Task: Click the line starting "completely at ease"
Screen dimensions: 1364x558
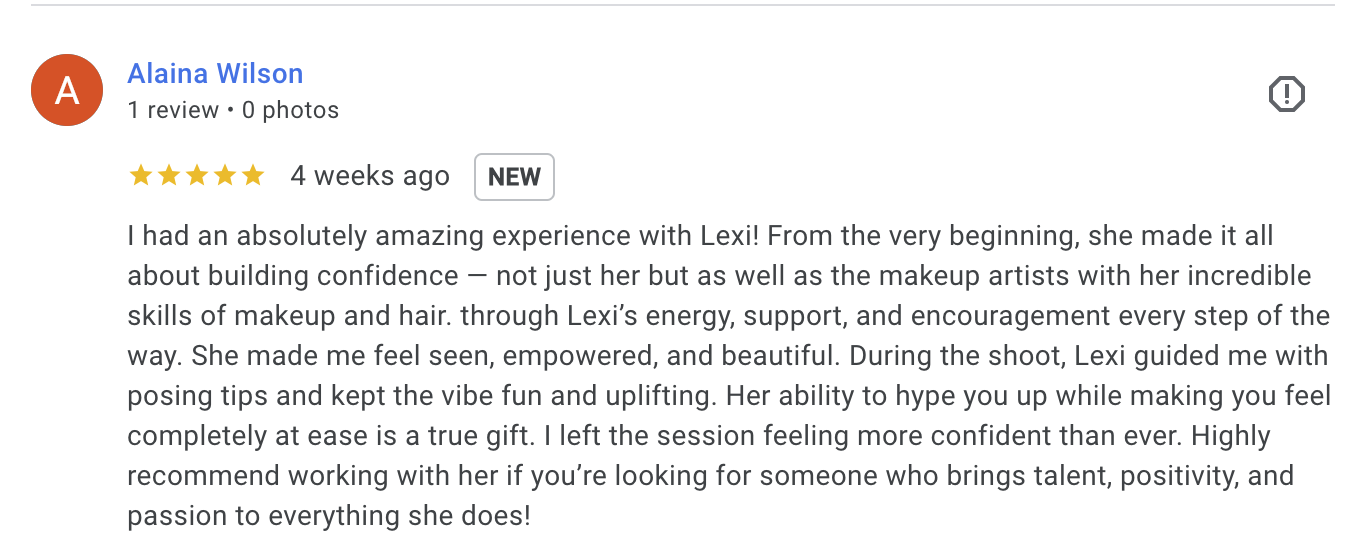Action: (699, 436)
